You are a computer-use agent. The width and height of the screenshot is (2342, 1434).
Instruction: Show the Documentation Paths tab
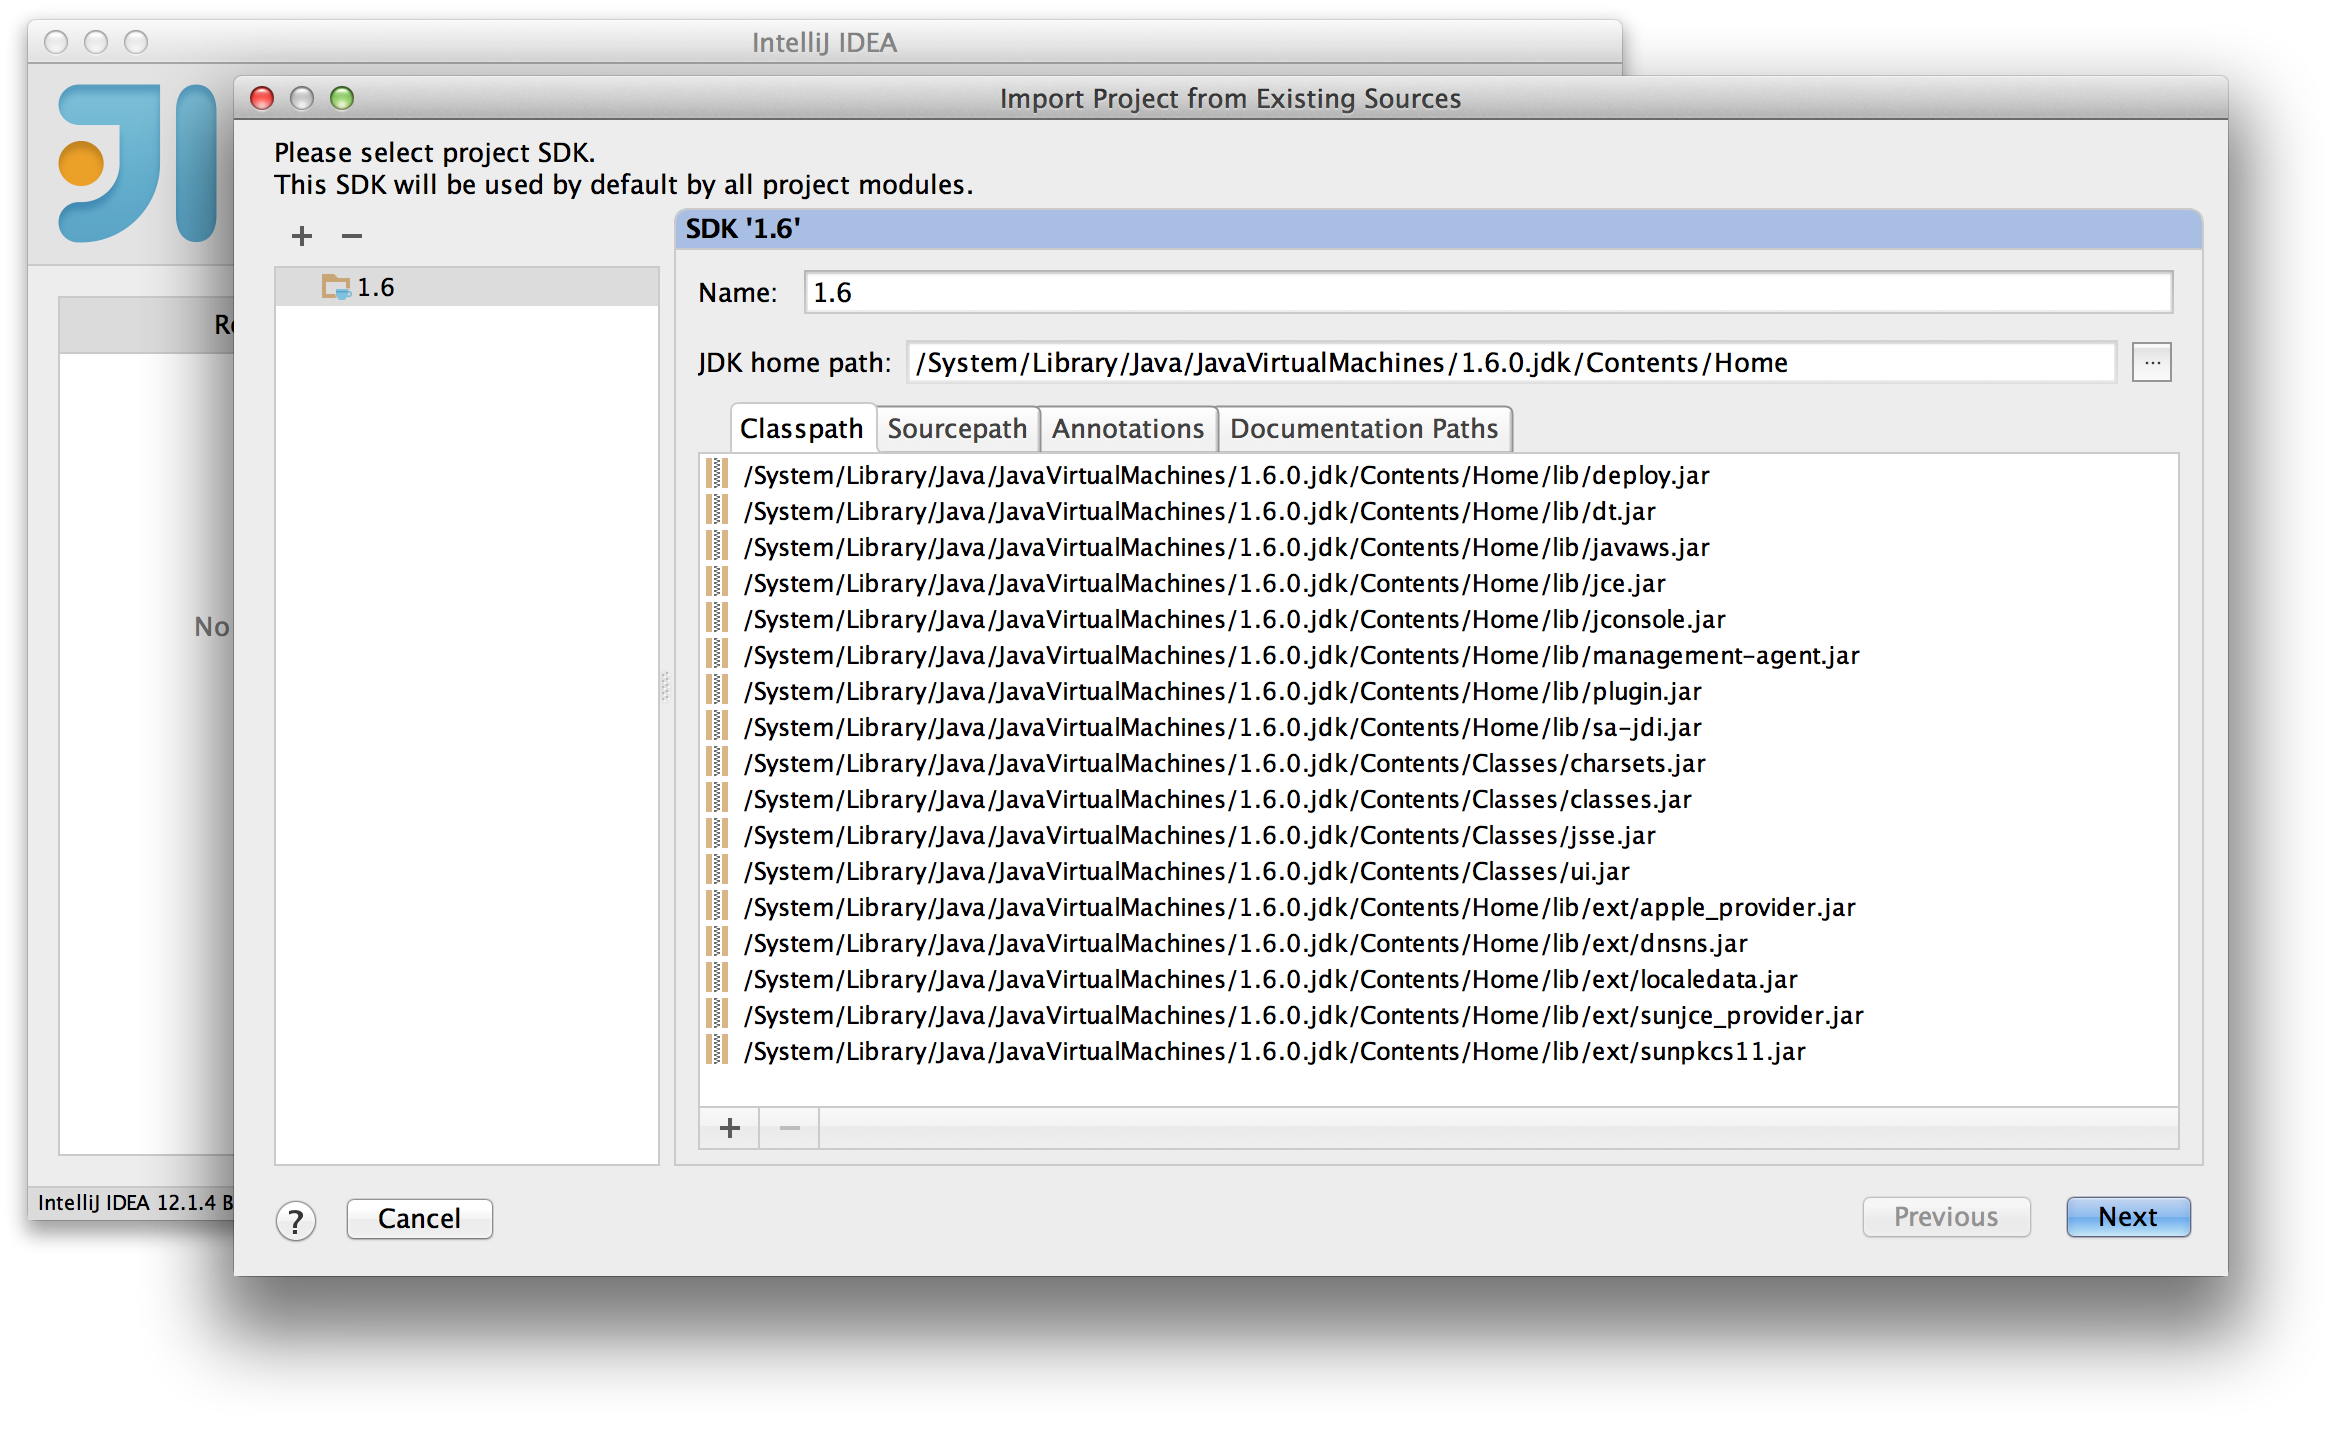click(x=1363, y=429)
